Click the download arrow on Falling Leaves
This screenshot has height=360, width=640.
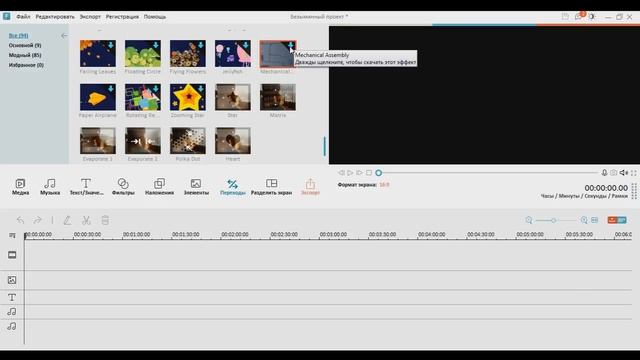(x=111, y=45)
